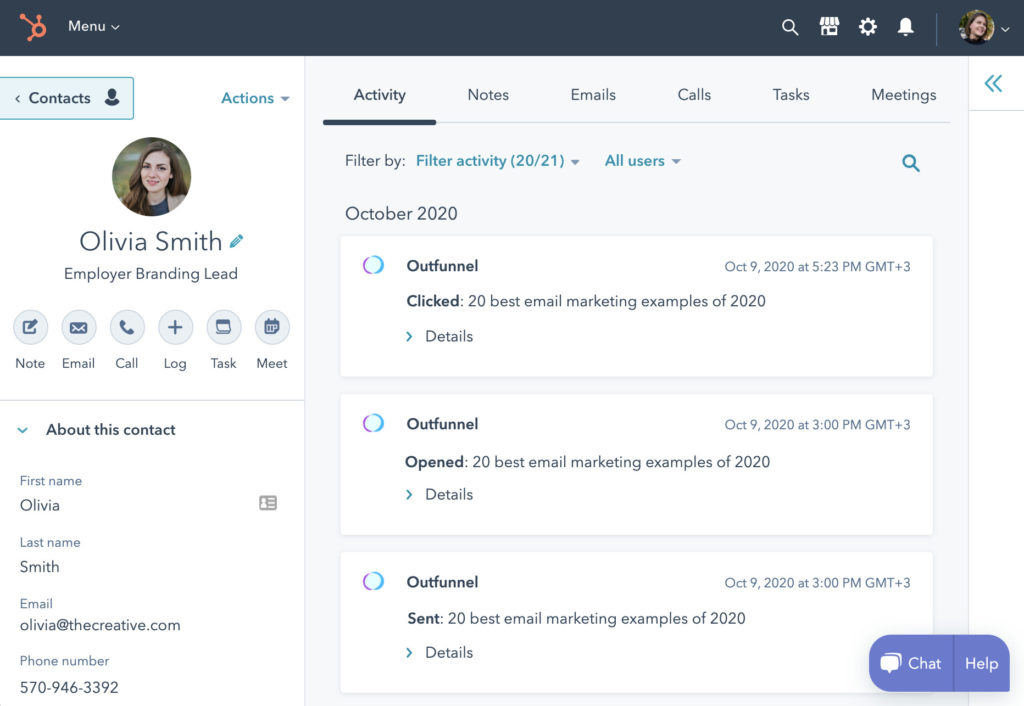Create a note using the Note icon
This screenshot has width=1024, height=706.
coord(30,327)
